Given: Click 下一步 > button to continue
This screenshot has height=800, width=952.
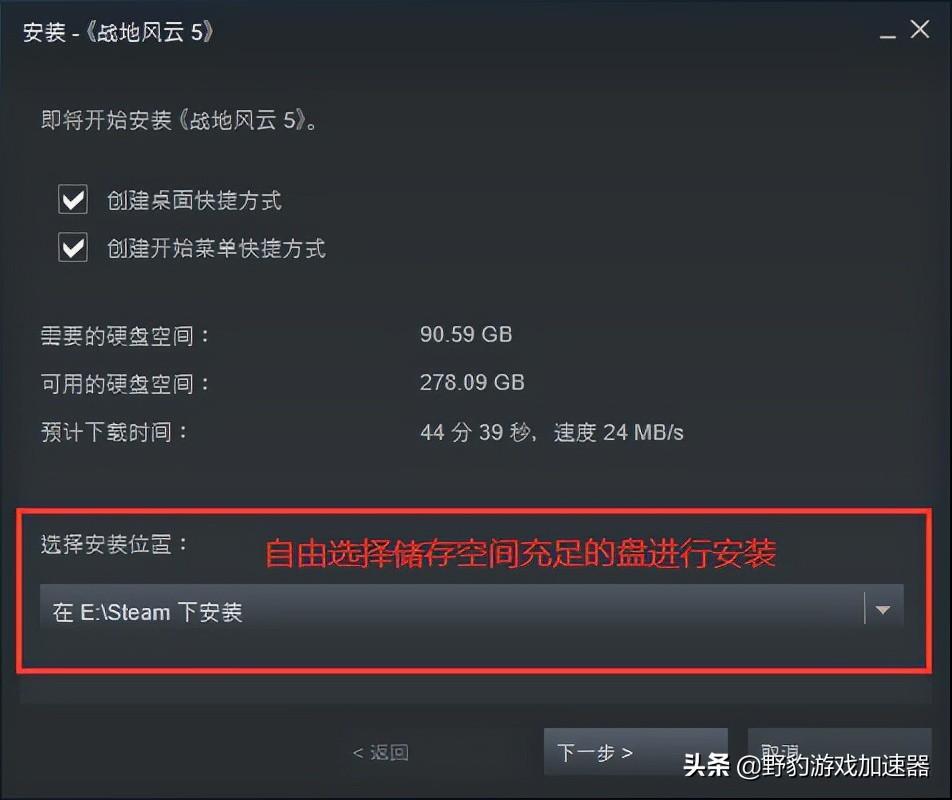Looking at the screenshot, I should pyautogui.click(x=635, y=752).
